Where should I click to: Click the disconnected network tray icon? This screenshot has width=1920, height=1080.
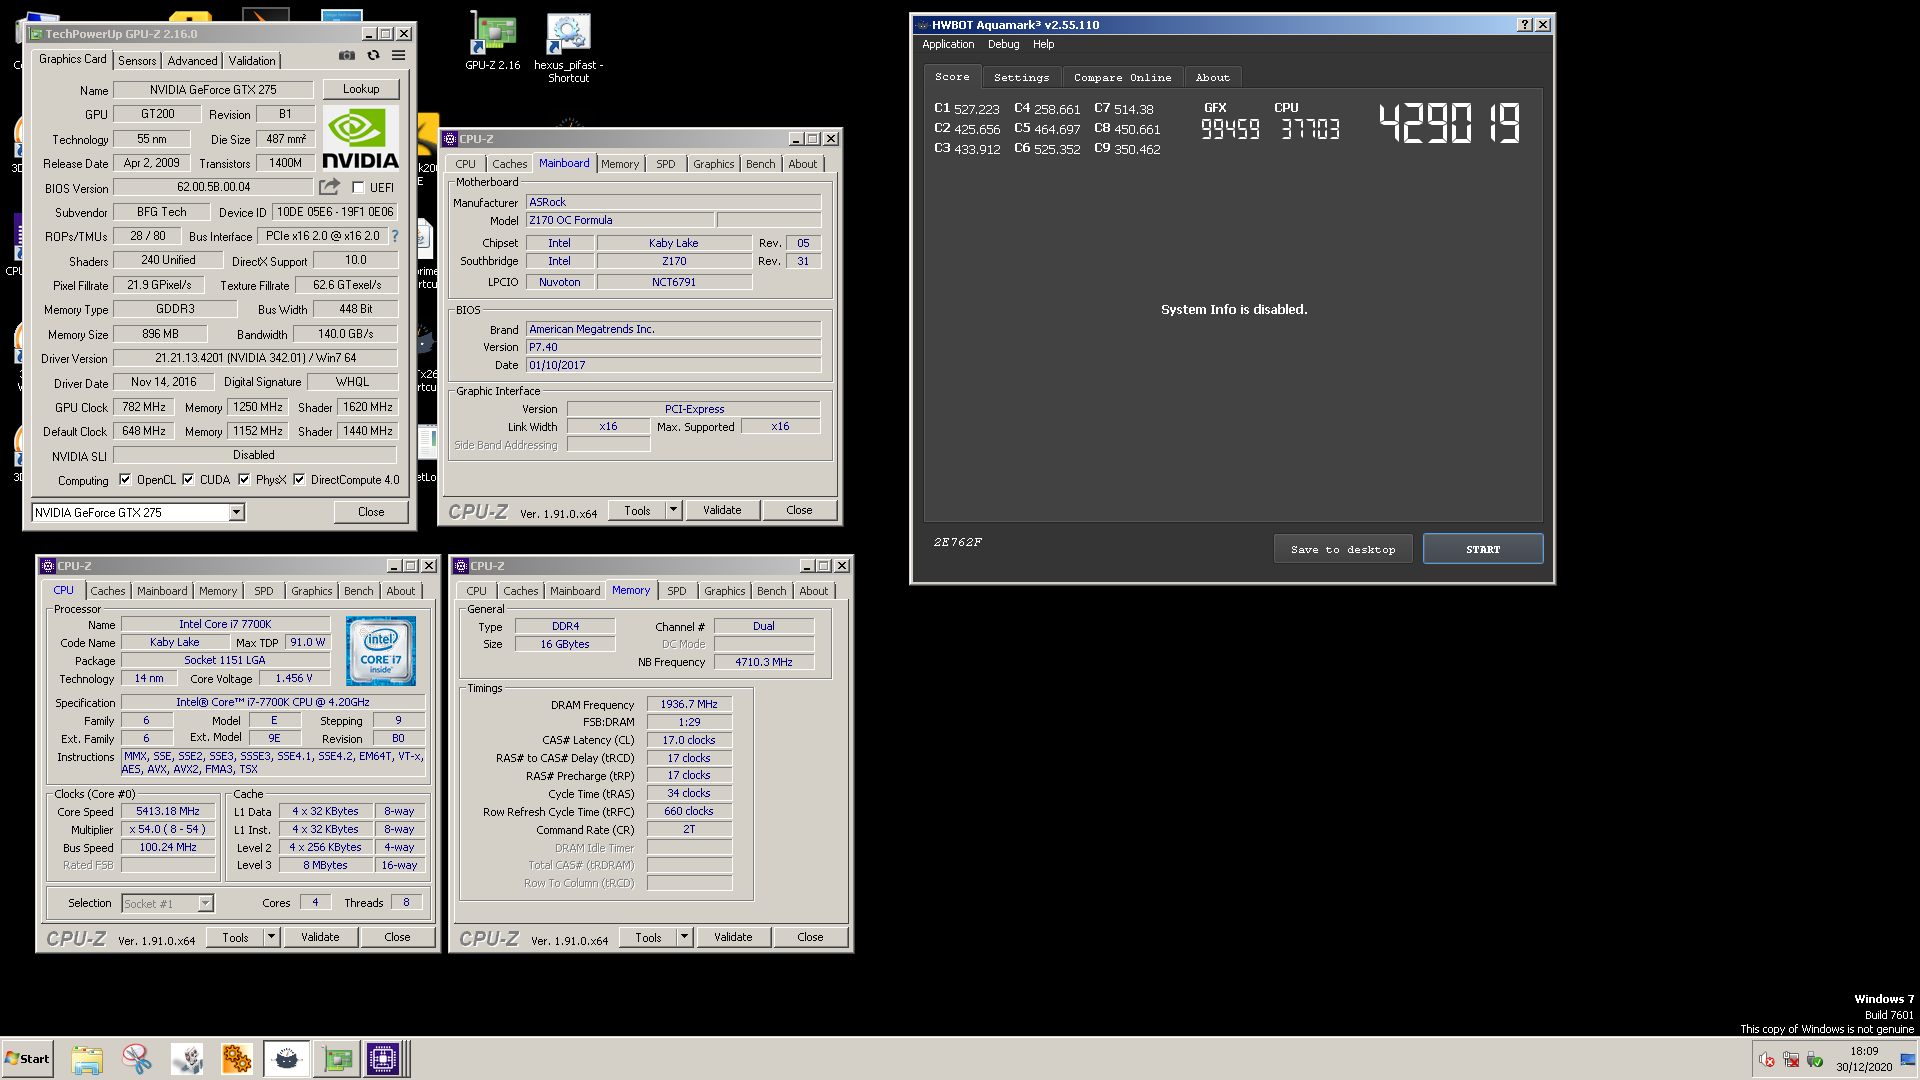(x=1791, y=1060)
